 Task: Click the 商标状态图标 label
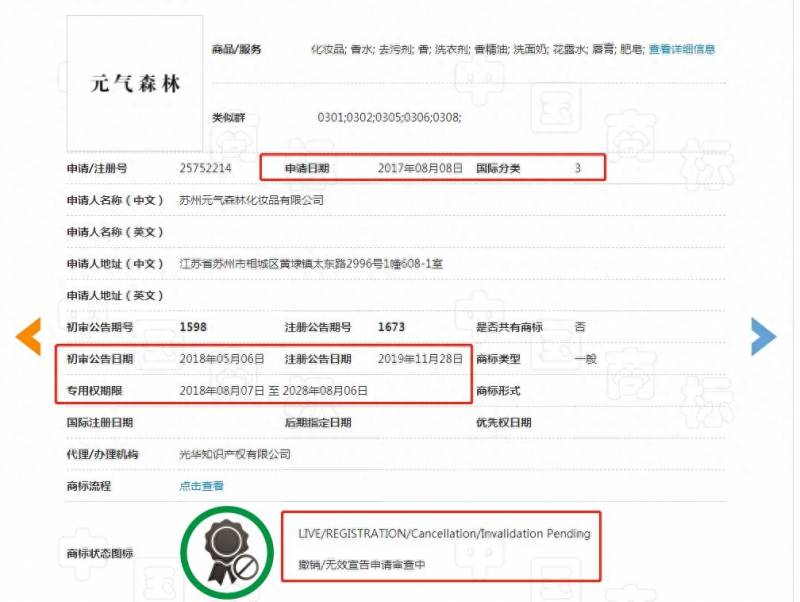pos(100,553)
